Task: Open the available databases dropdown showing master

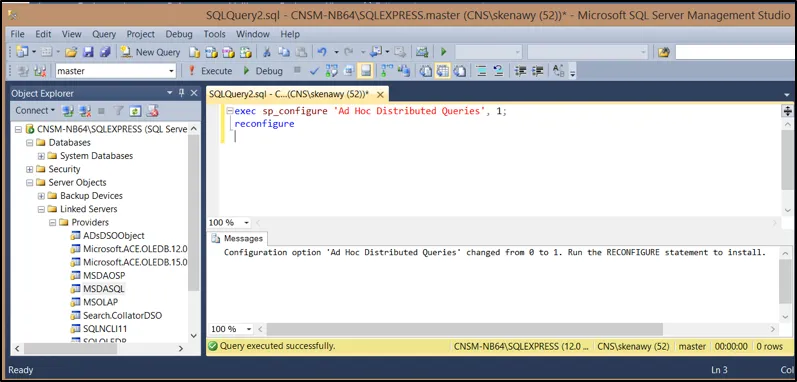Action: pos(116,71)
